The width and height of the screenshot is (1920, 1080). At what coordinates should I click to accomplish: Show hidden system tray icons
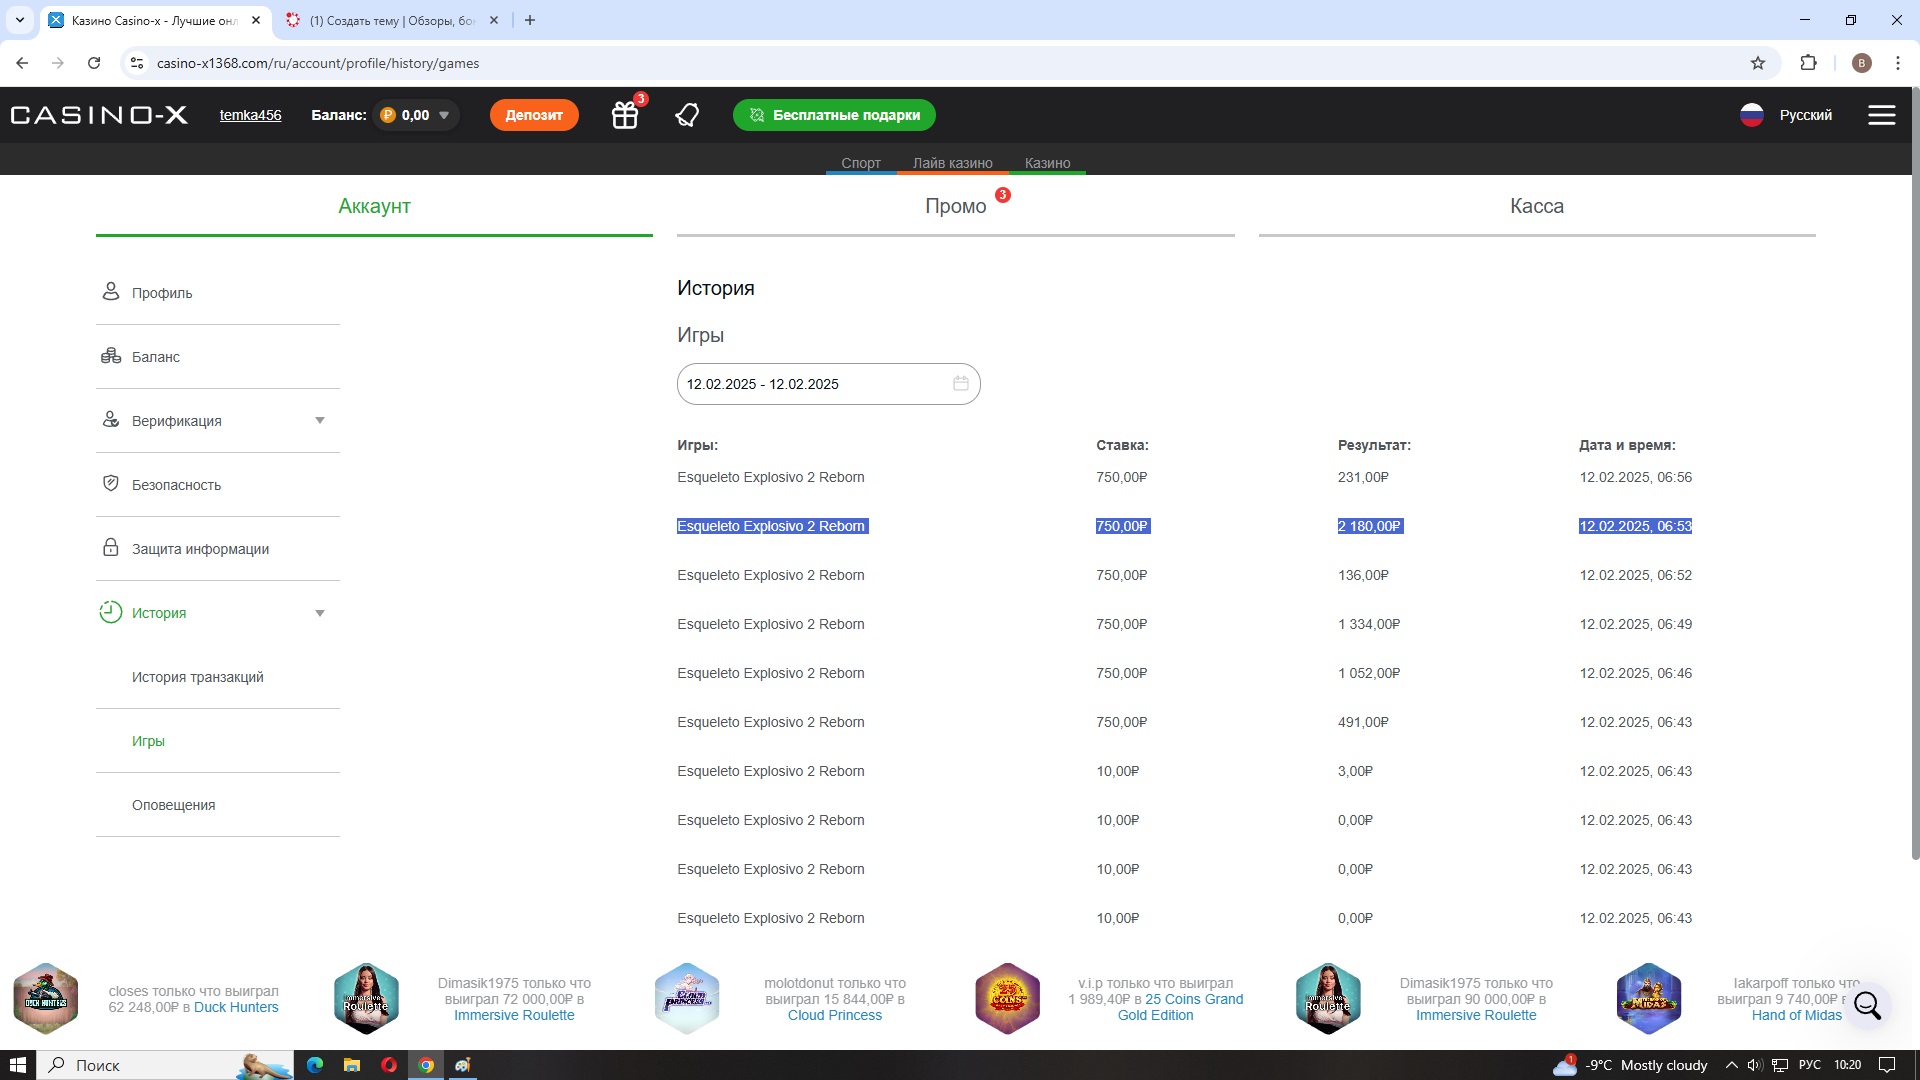(x=1731, y=1065)
